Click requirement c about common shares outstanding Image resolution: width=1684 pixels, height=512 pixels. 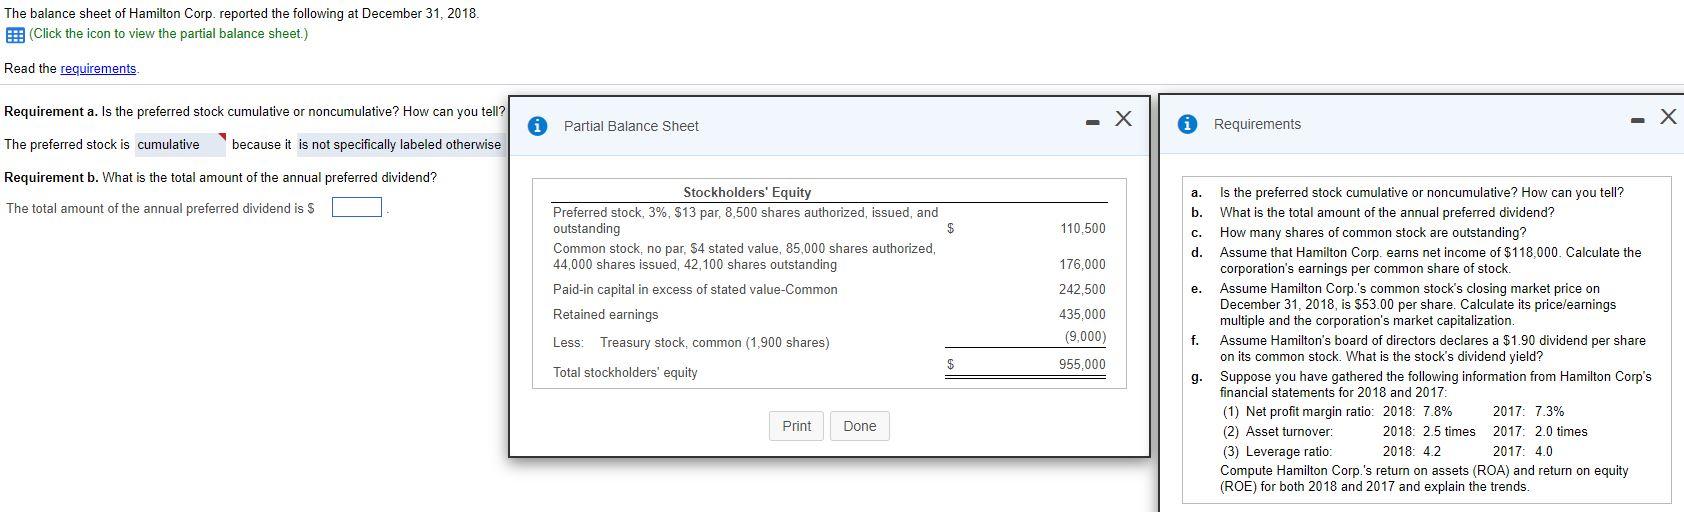click(1373, 232)
